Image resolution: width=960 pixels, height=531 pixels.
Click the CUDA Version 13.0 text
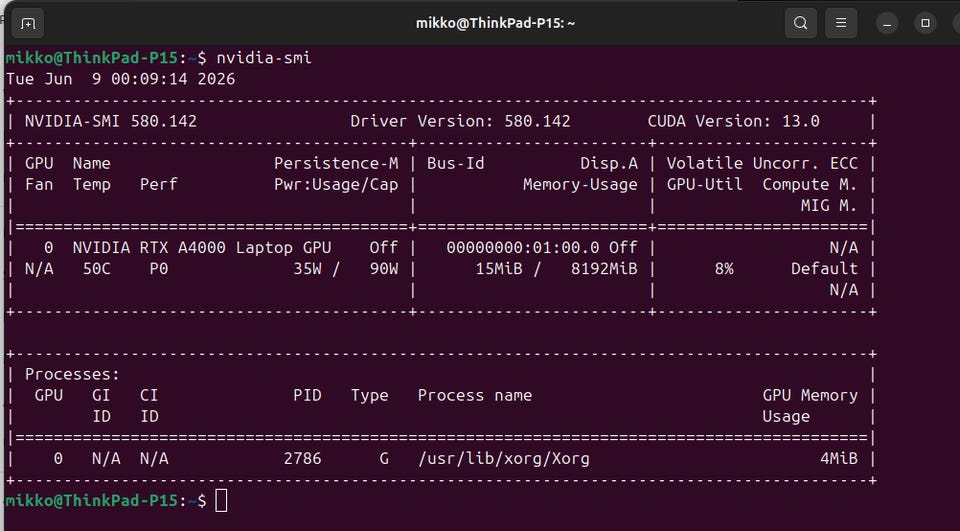pyautogui.click(x=733, y=121)
